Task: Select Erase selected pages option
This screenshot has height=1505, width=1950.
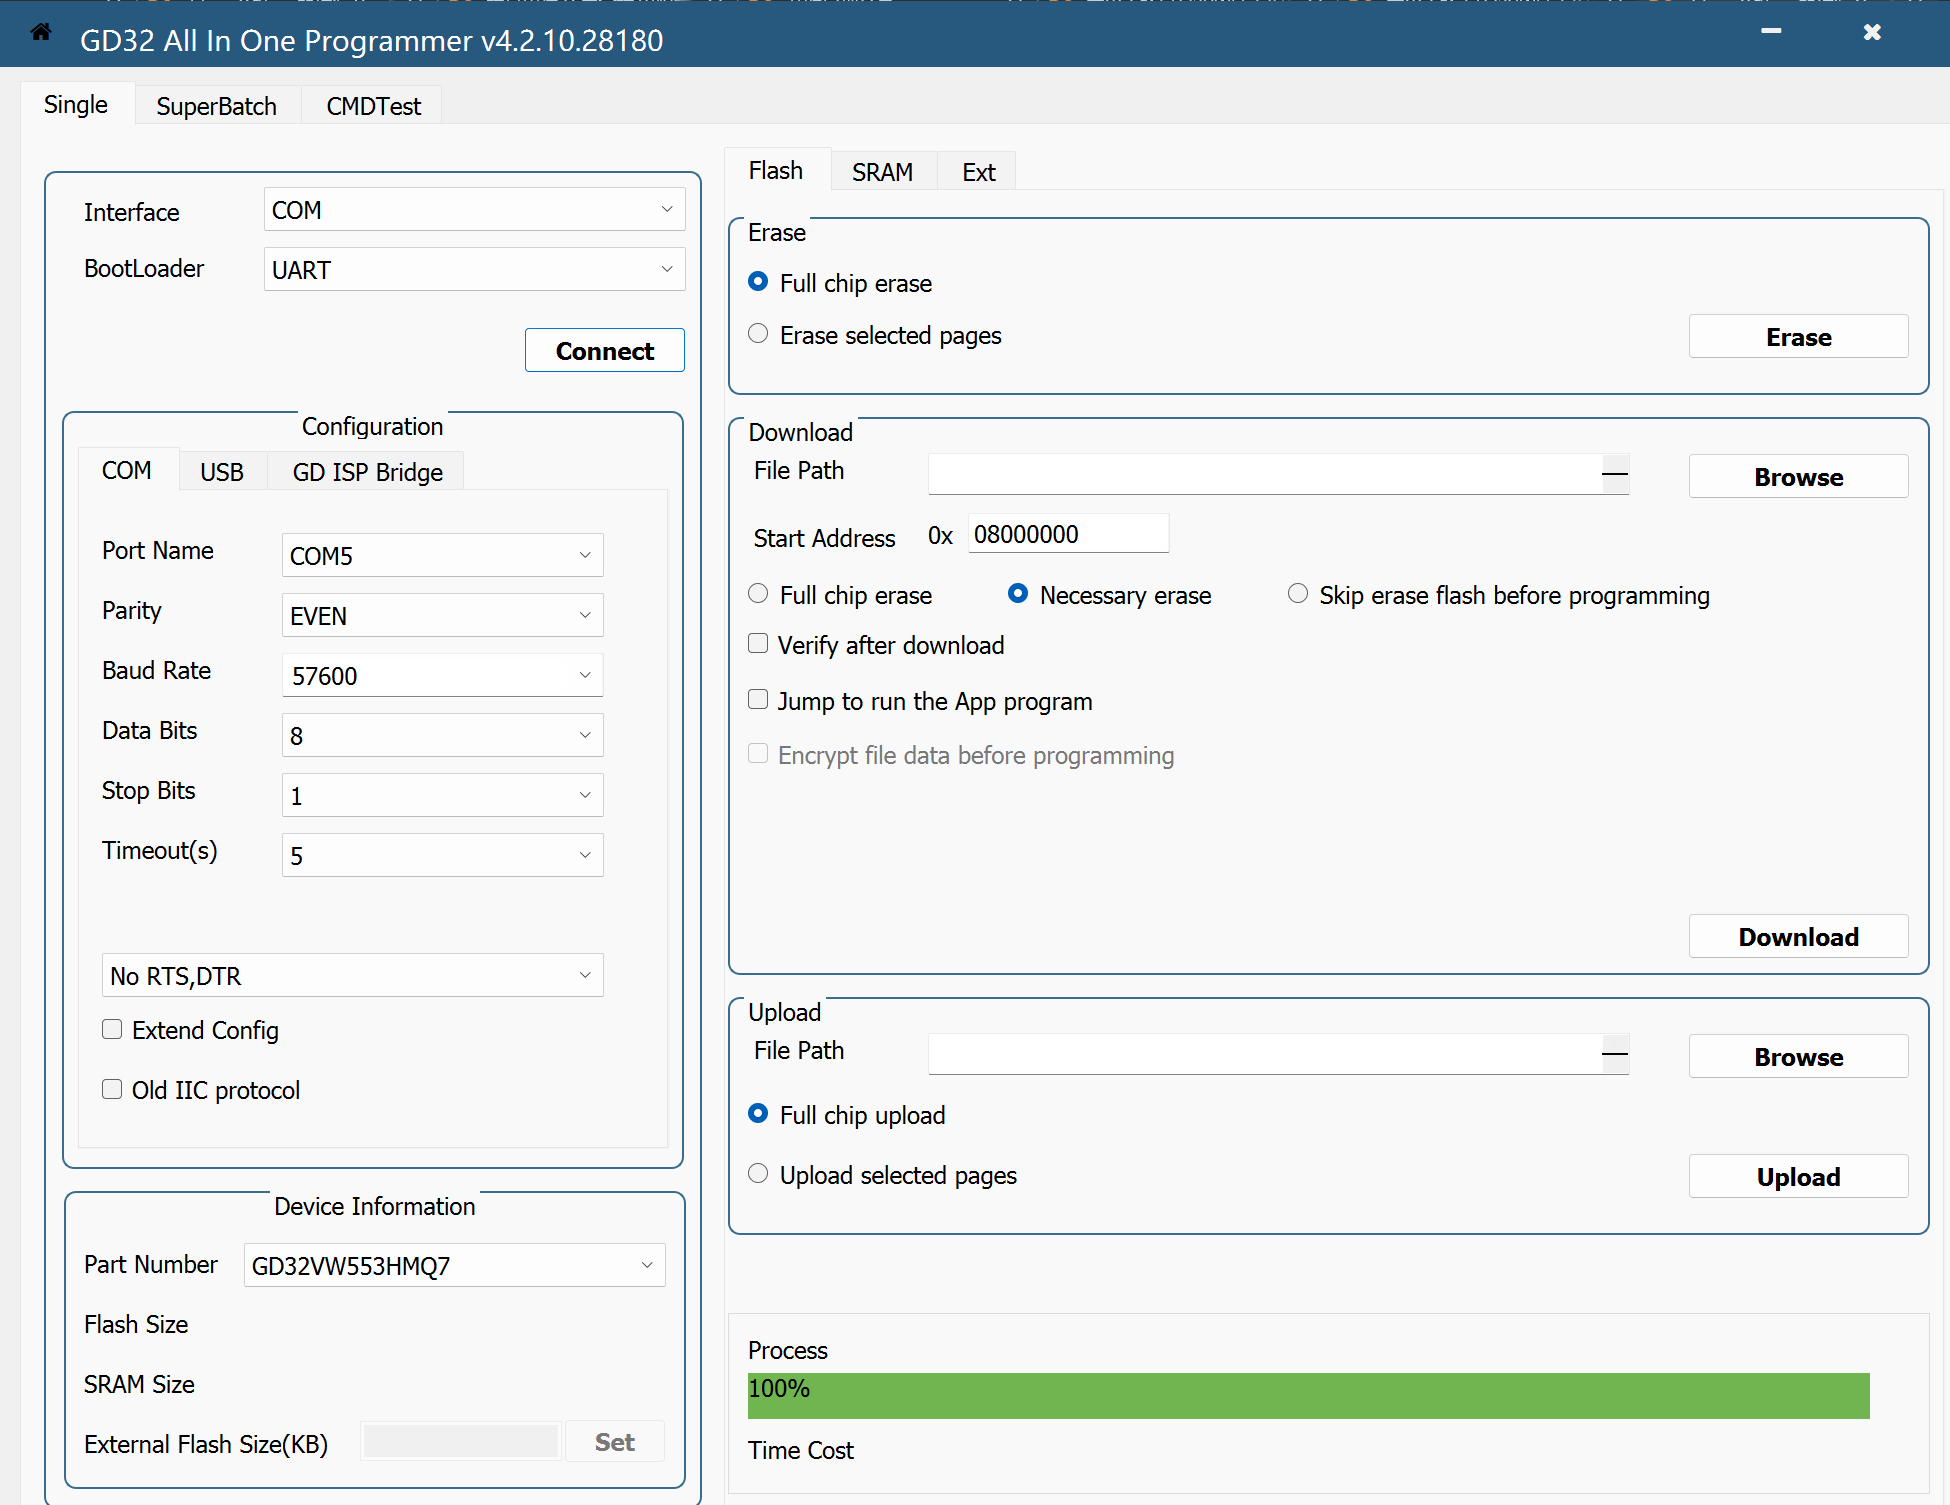Action: (875, 335)
